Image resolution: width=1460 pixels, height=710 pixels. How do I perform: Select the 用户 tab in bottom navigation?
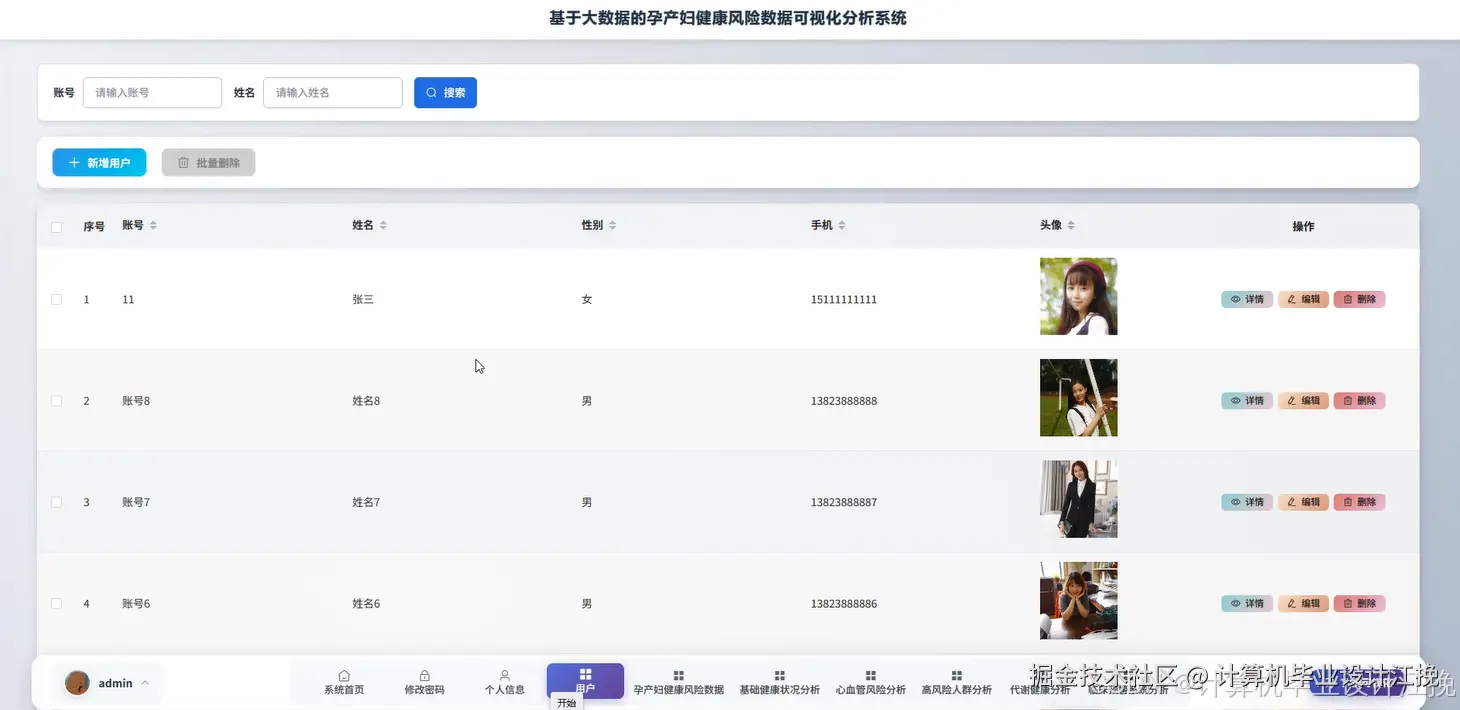click(585, 681)
